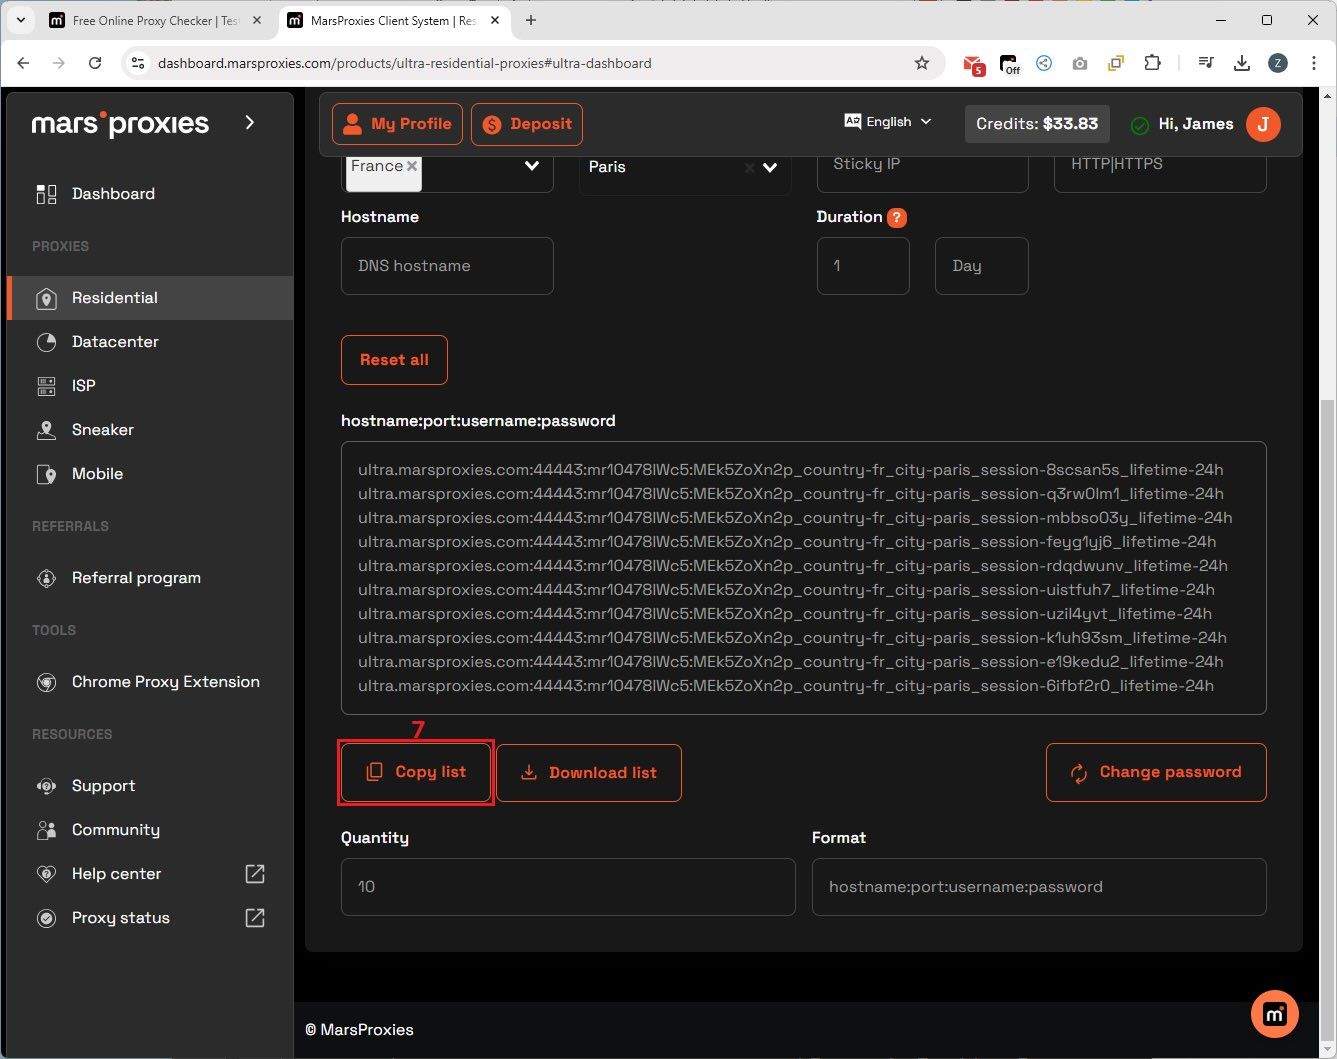
Task: Open browser Downloads
Action: [1242, 63]
